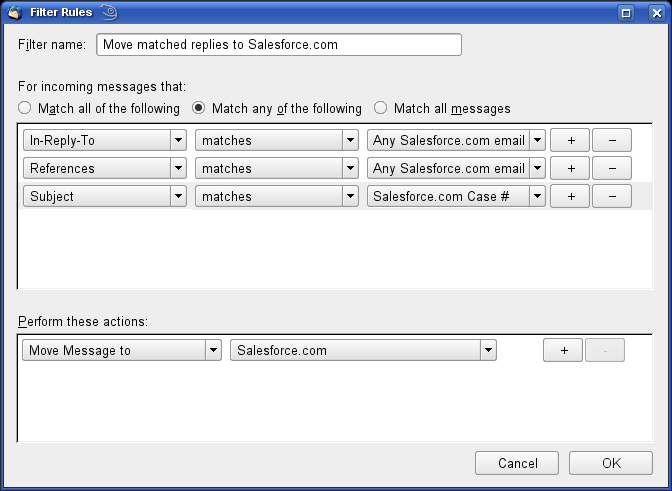The image size is (672, 491).
Task: Click the 'Filter name:' label
Action: click(52, 45)
